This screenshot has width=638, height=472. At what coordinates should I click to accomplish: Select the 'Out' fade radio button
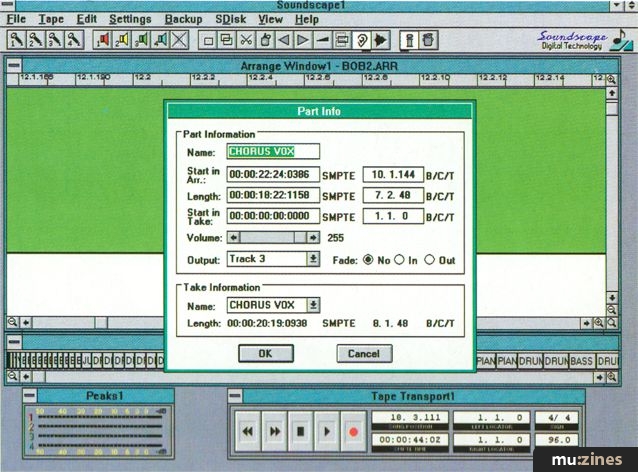pos(431,259)
